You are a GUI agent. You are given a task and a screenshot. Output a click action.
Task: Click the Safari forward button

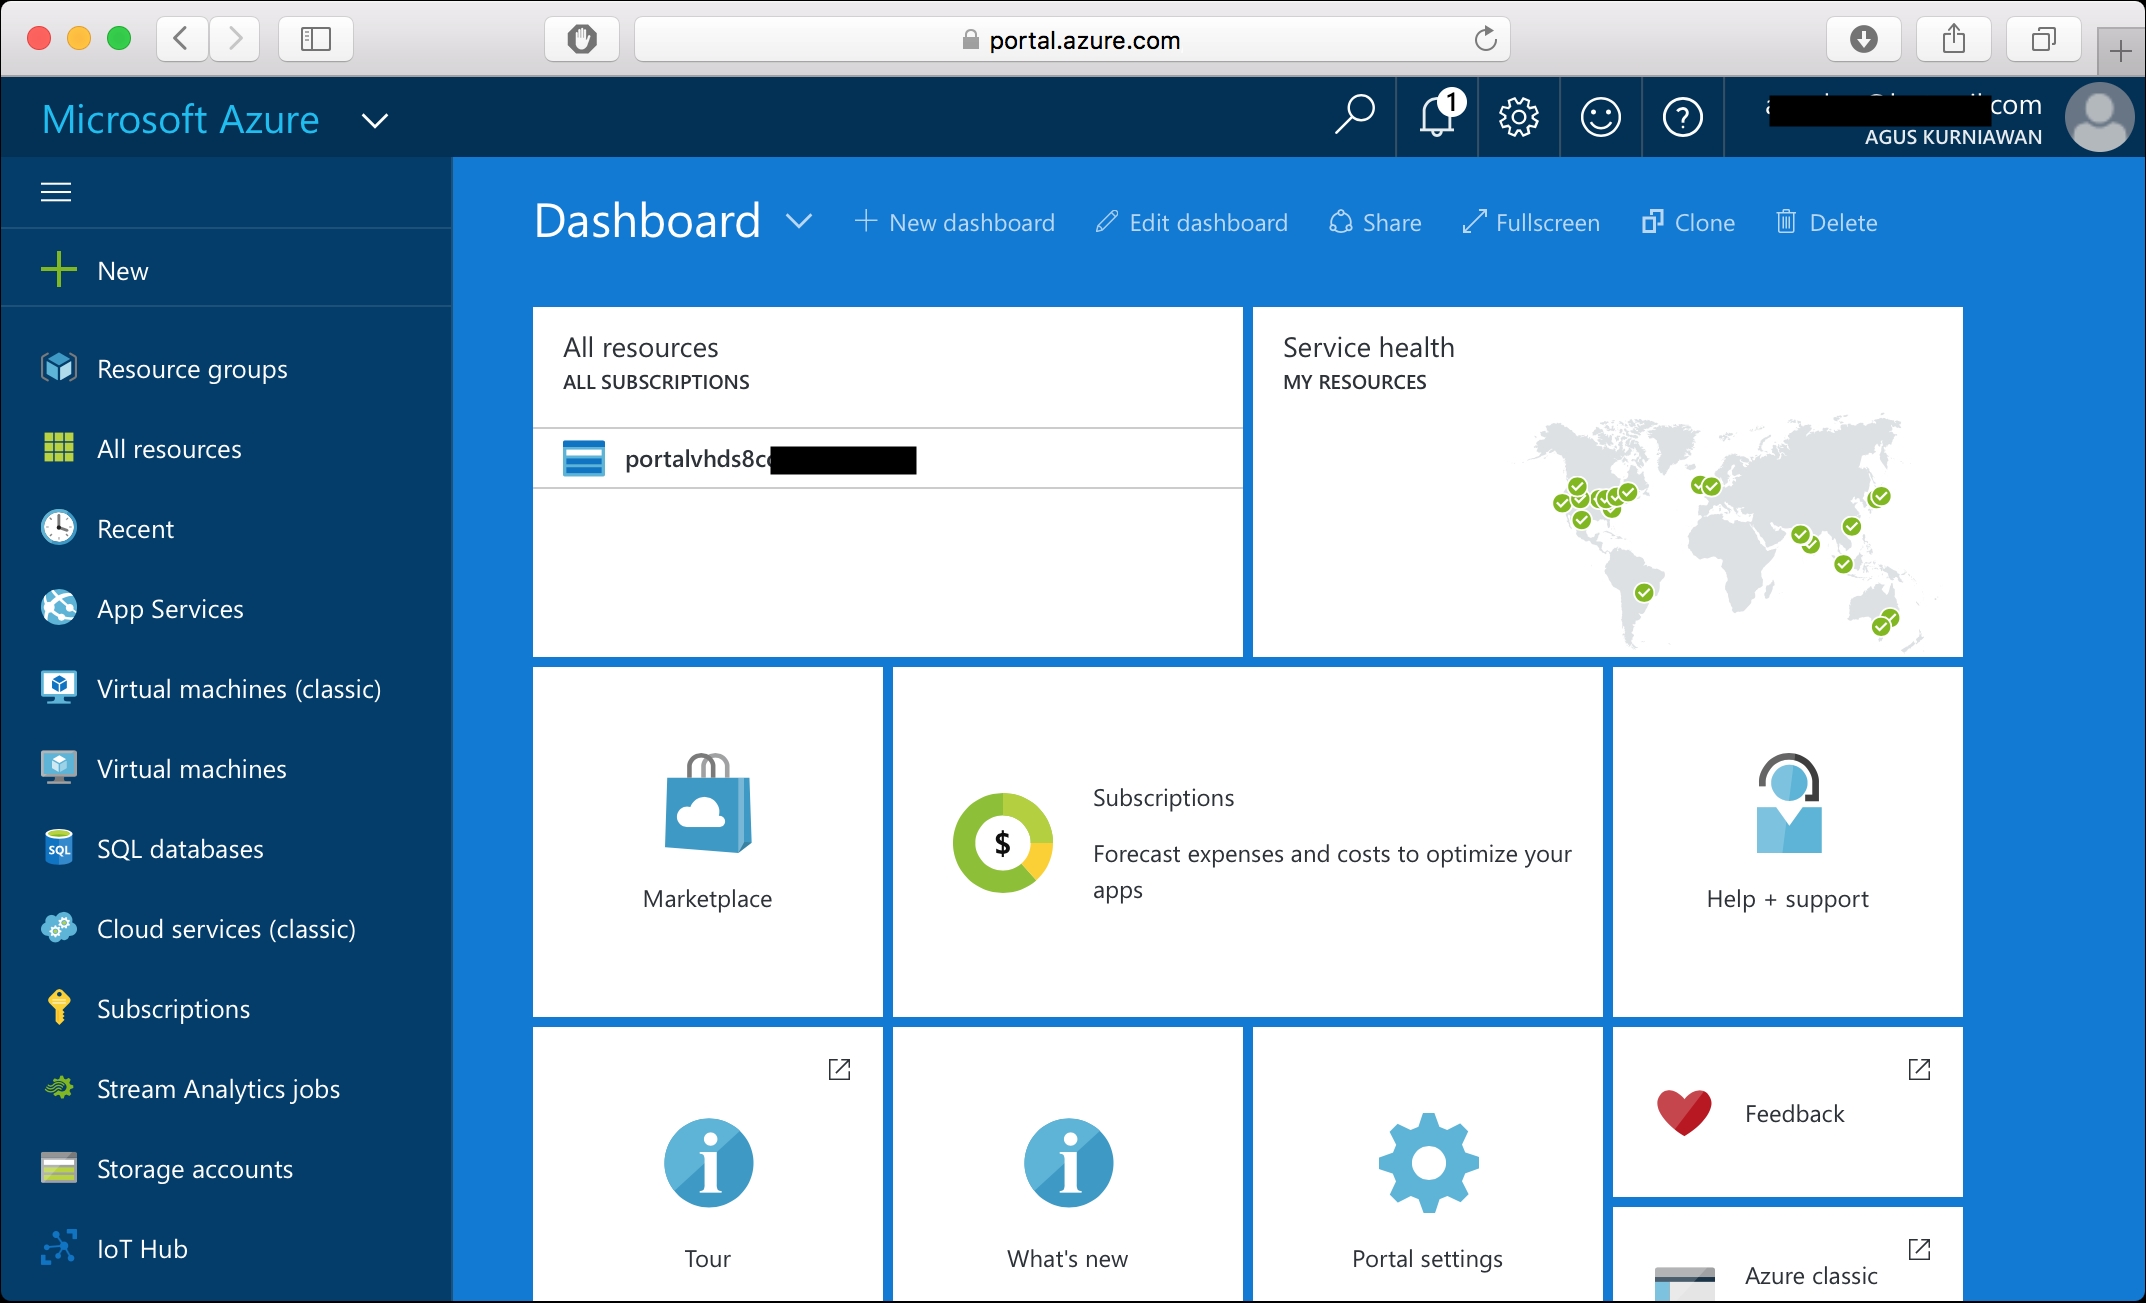[235, 39]
